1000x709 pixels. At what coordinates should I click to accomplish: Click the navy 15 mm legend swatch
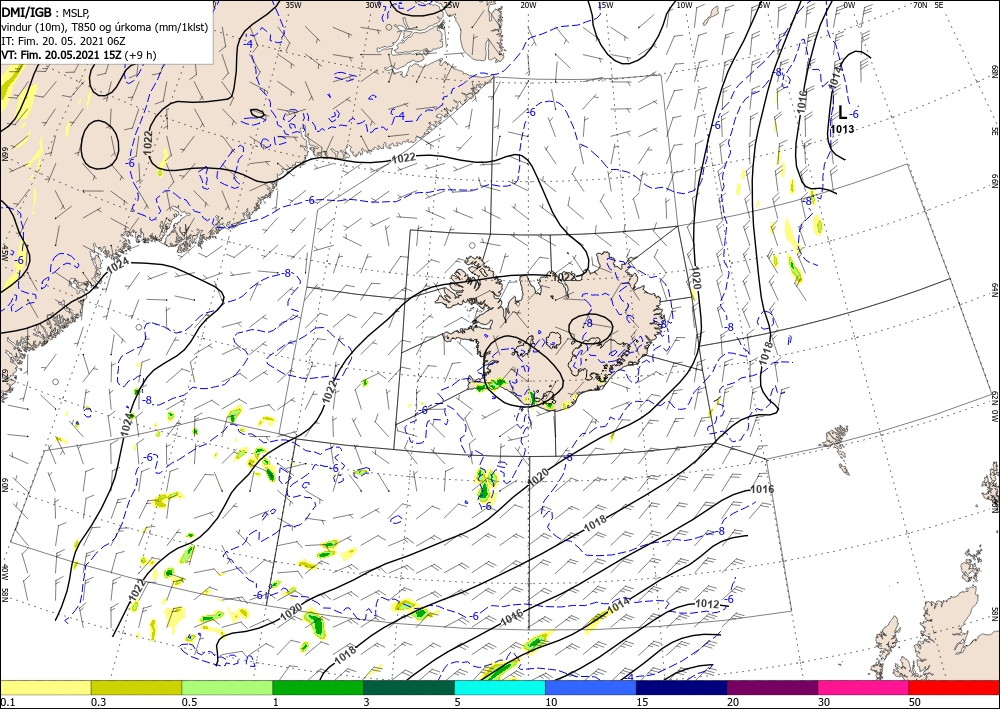tap(682, 687)
